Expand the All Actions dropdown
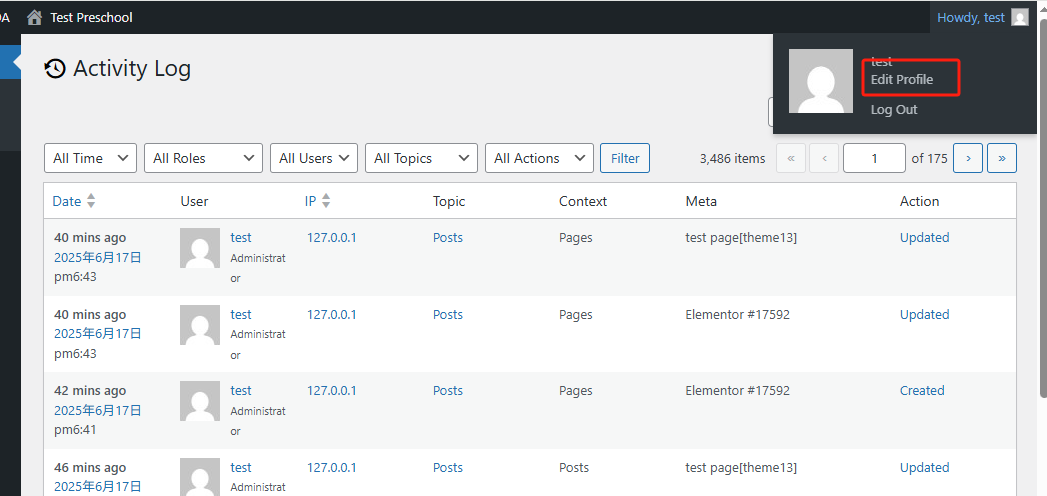This screenshot has height=496, width=1047. pos(538,158)
